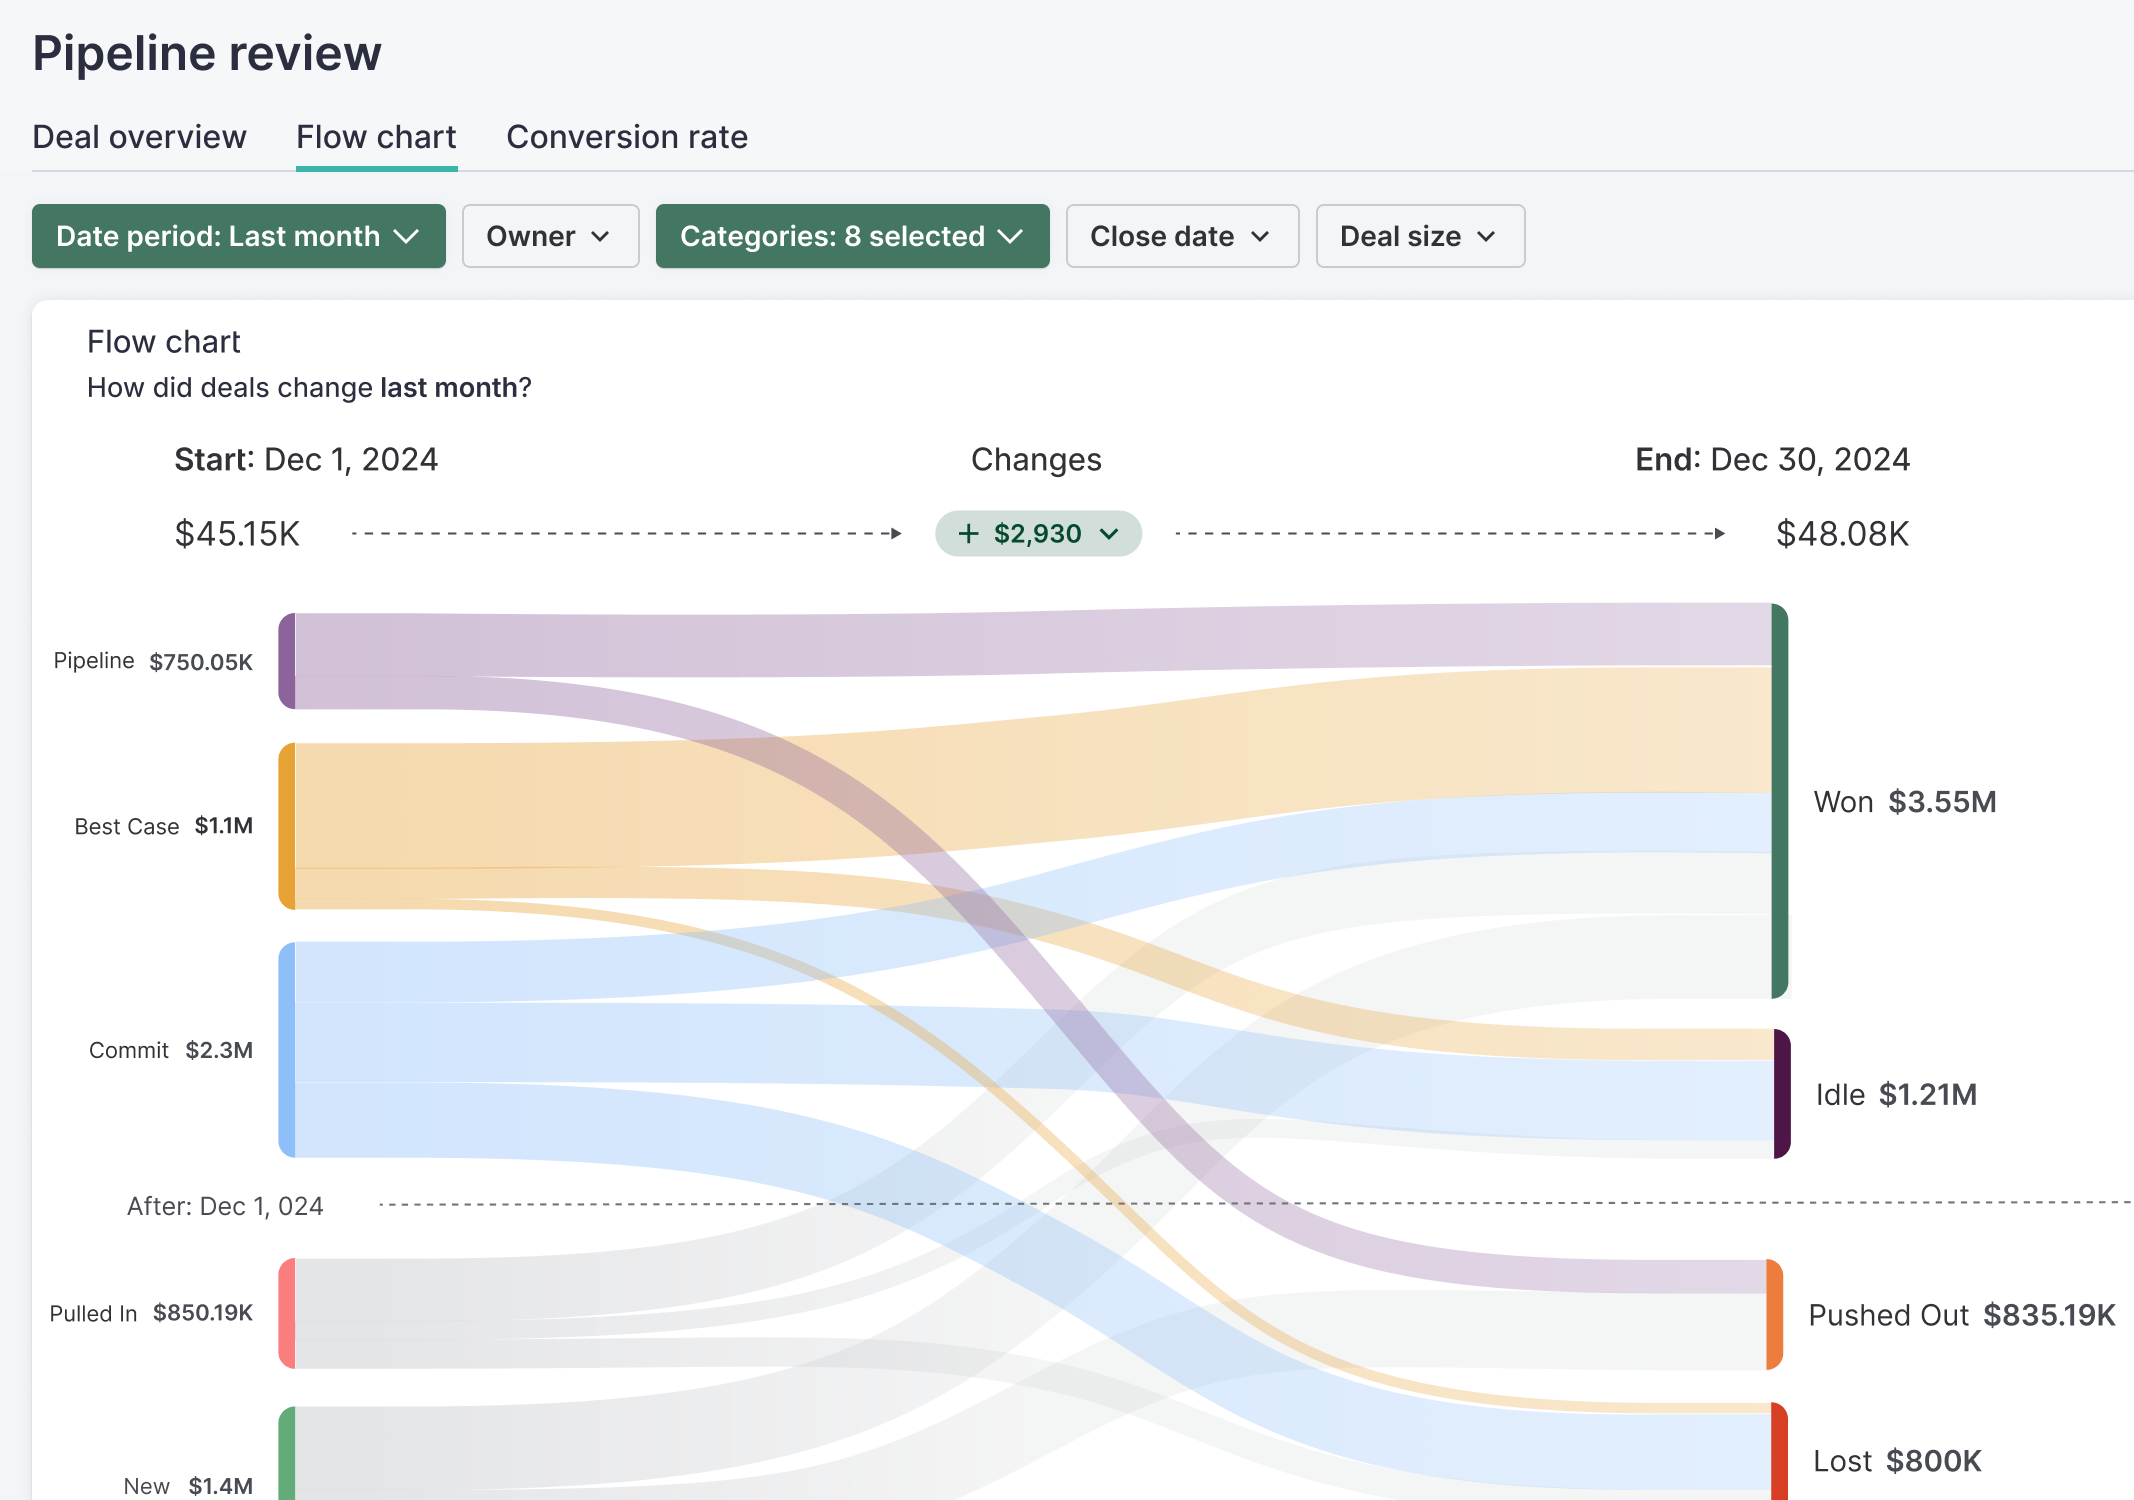Click the orange Best Case node bar
This screenshot has height=1500, width=2134.
287,826
